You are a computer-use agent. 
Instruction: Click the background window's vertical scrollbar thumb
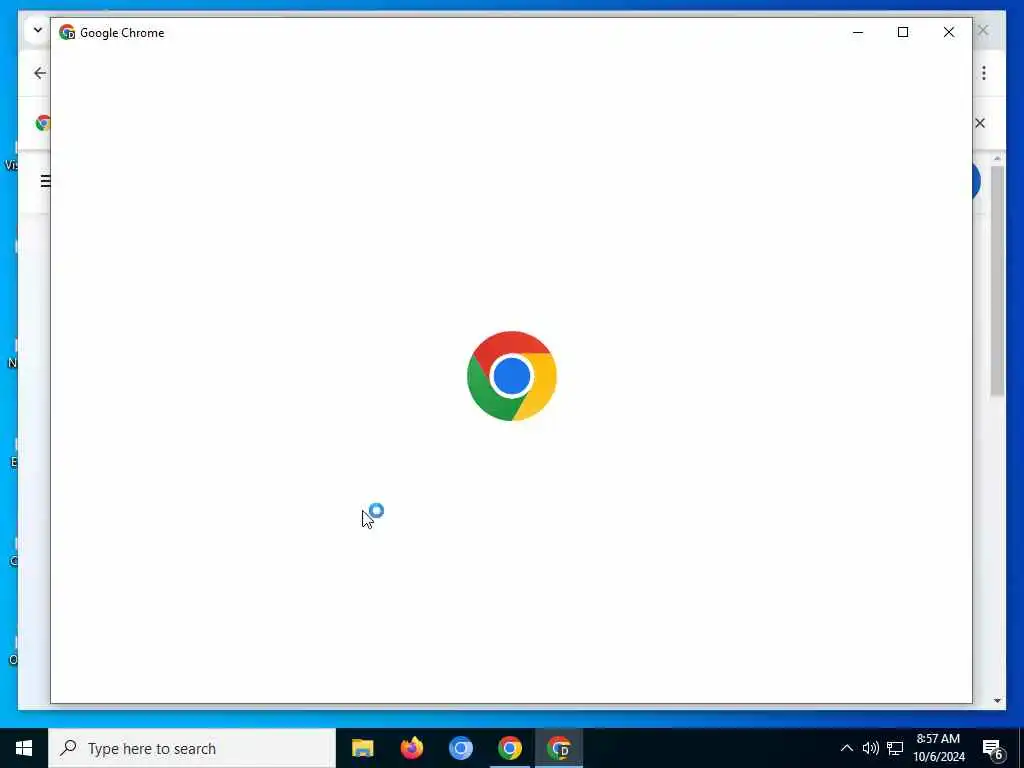pyautogui.click(x=997, y=281)
